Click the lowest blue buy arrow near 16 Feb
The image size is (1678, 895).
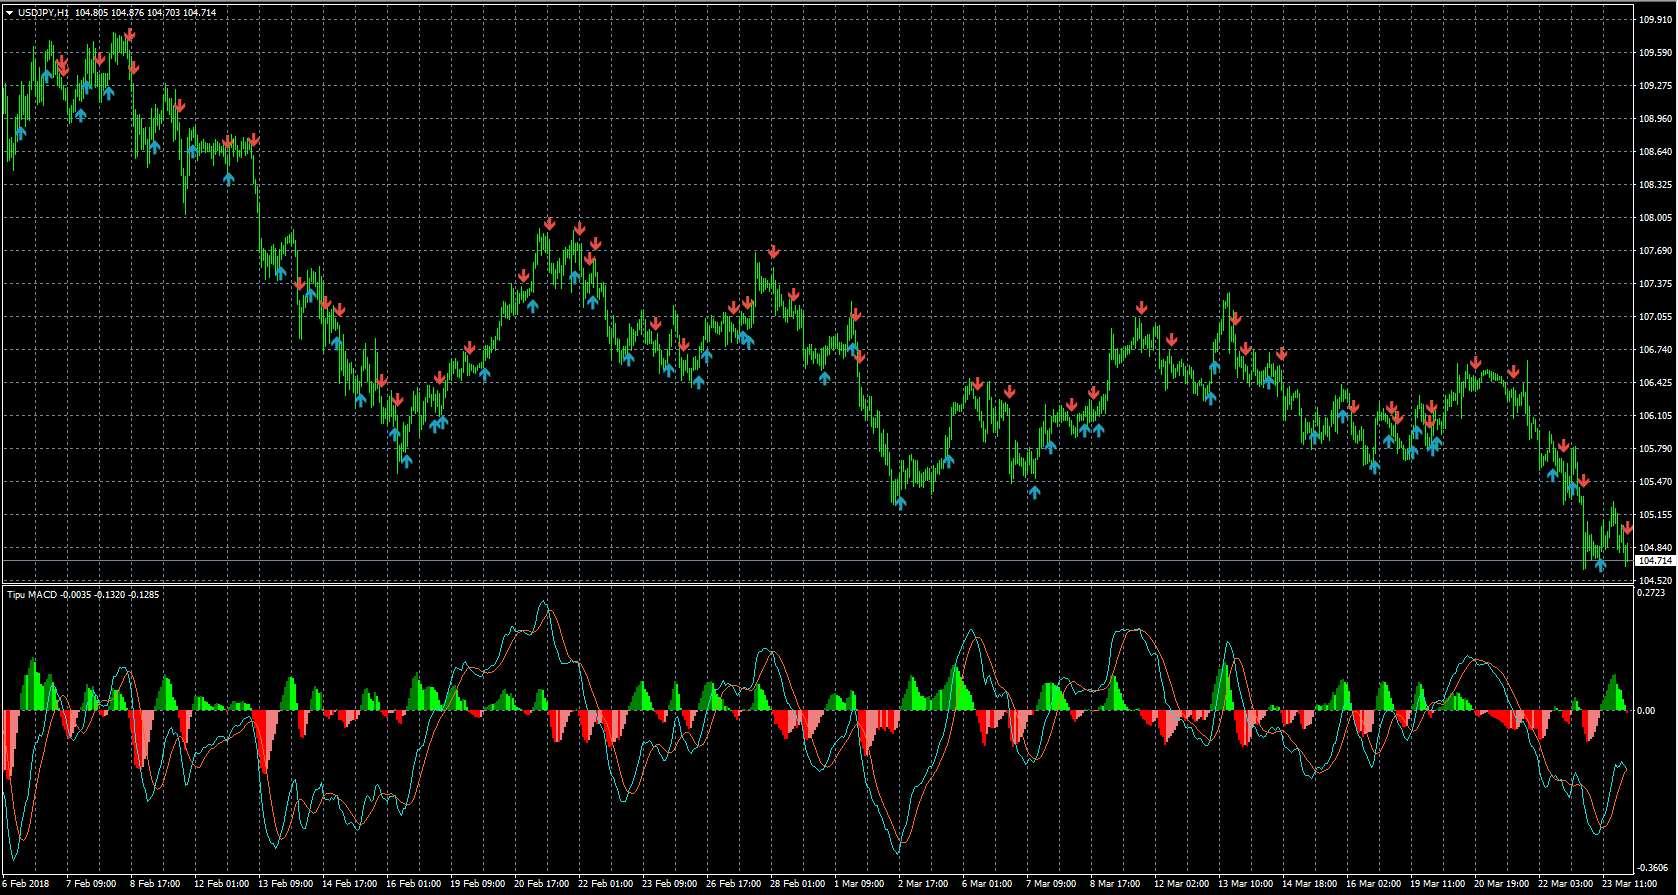click(406, 461)
